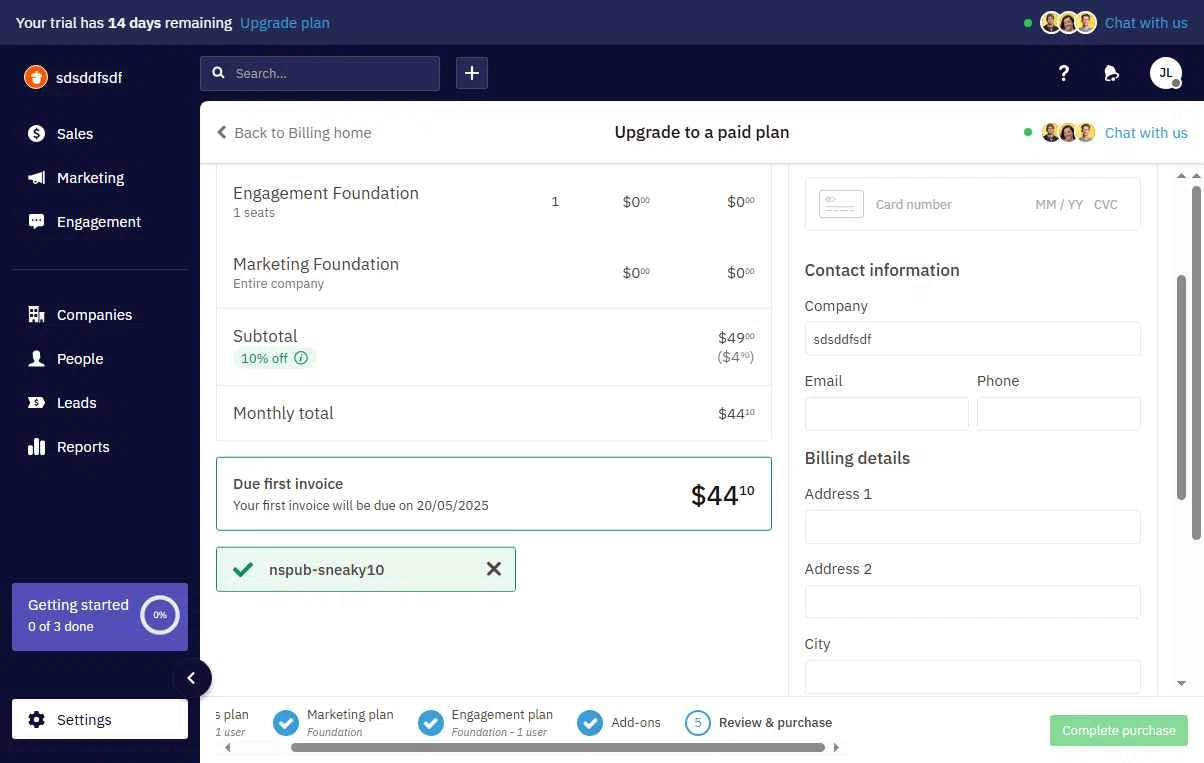This screenshot has height=763, width=1204.
Task: Click the Settings gear icon
Action: [37, 719]
